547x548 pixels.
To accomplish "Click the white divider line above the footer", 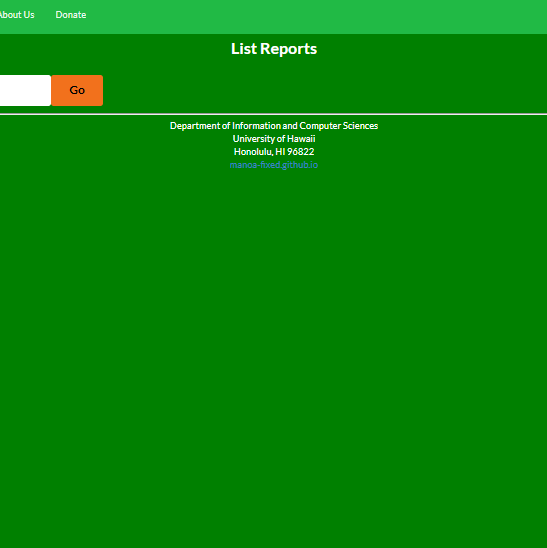I will [273, 114].
